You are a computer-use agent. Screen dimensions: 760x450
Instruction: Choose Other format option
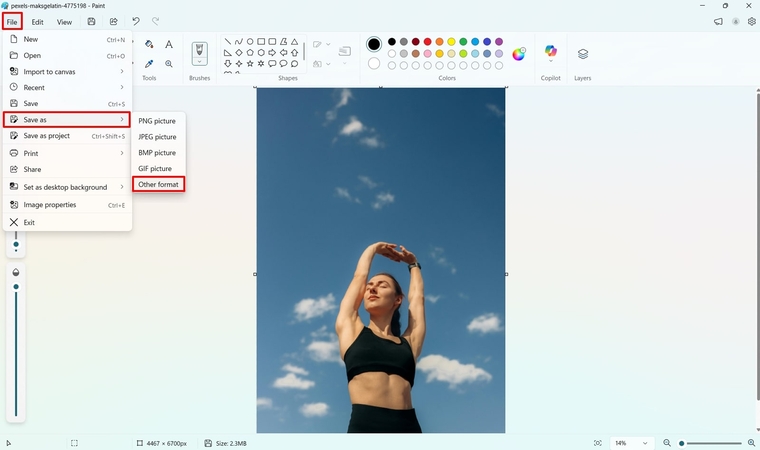[x=158, y=184]
